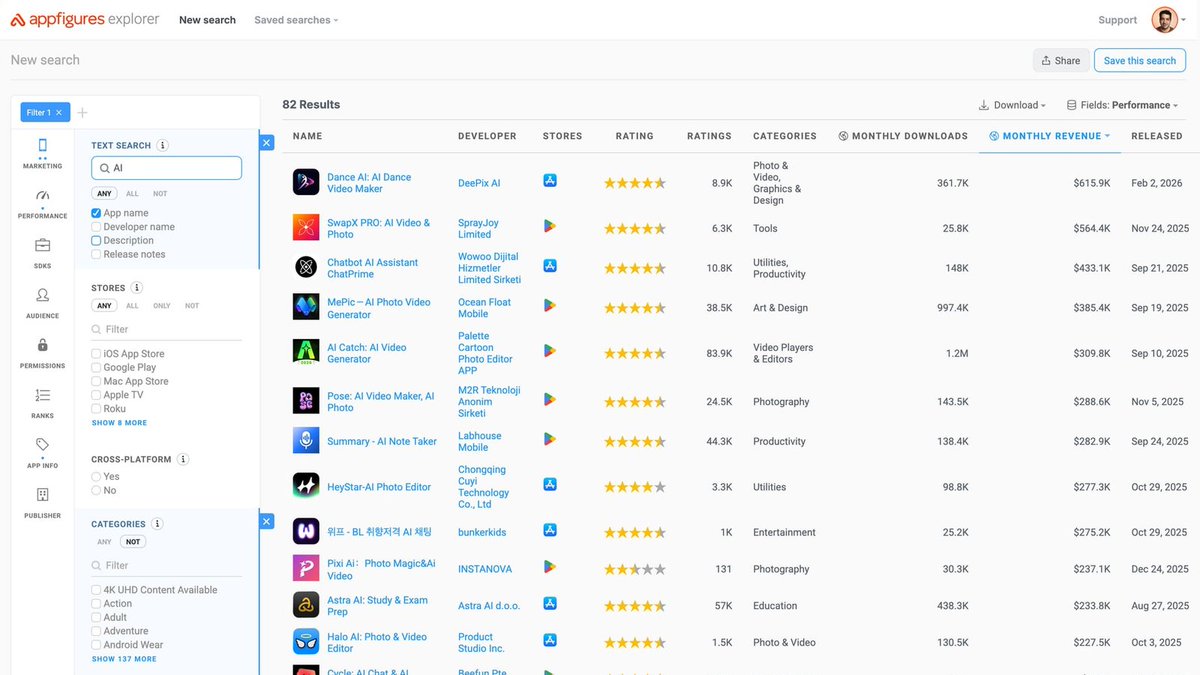
Task: Click the text search input field
Action: pos(166,168)
